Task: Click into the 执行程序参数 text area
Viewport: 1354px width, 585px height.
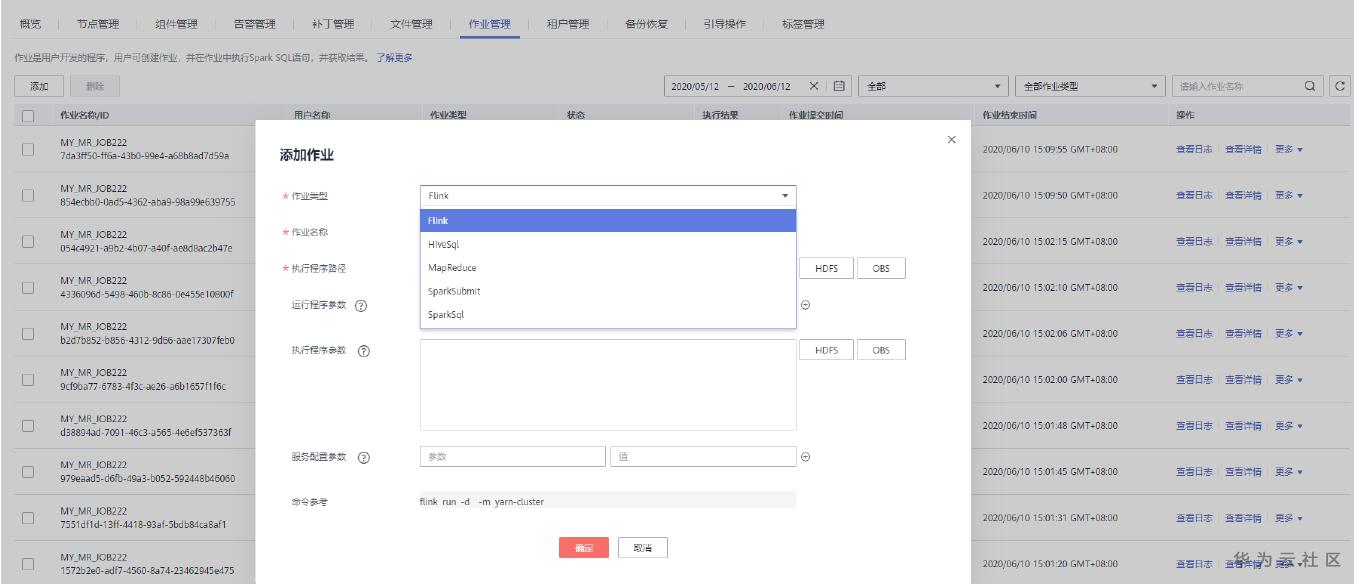Action: click(608, 385)
